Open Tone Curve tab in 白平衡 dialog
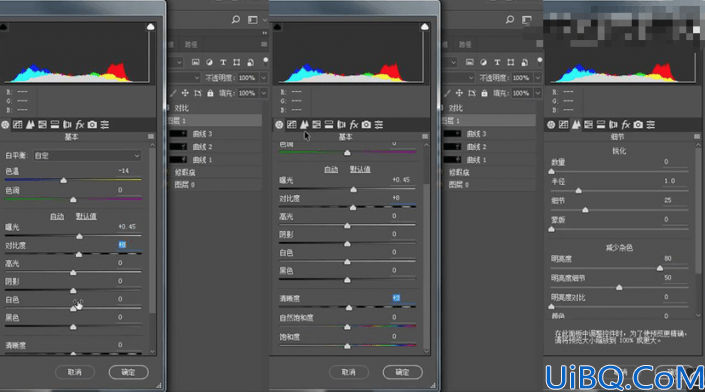Image resolution: width=705 pixels, height=392 pixels. pyautogui.click(x=18, y=125)
